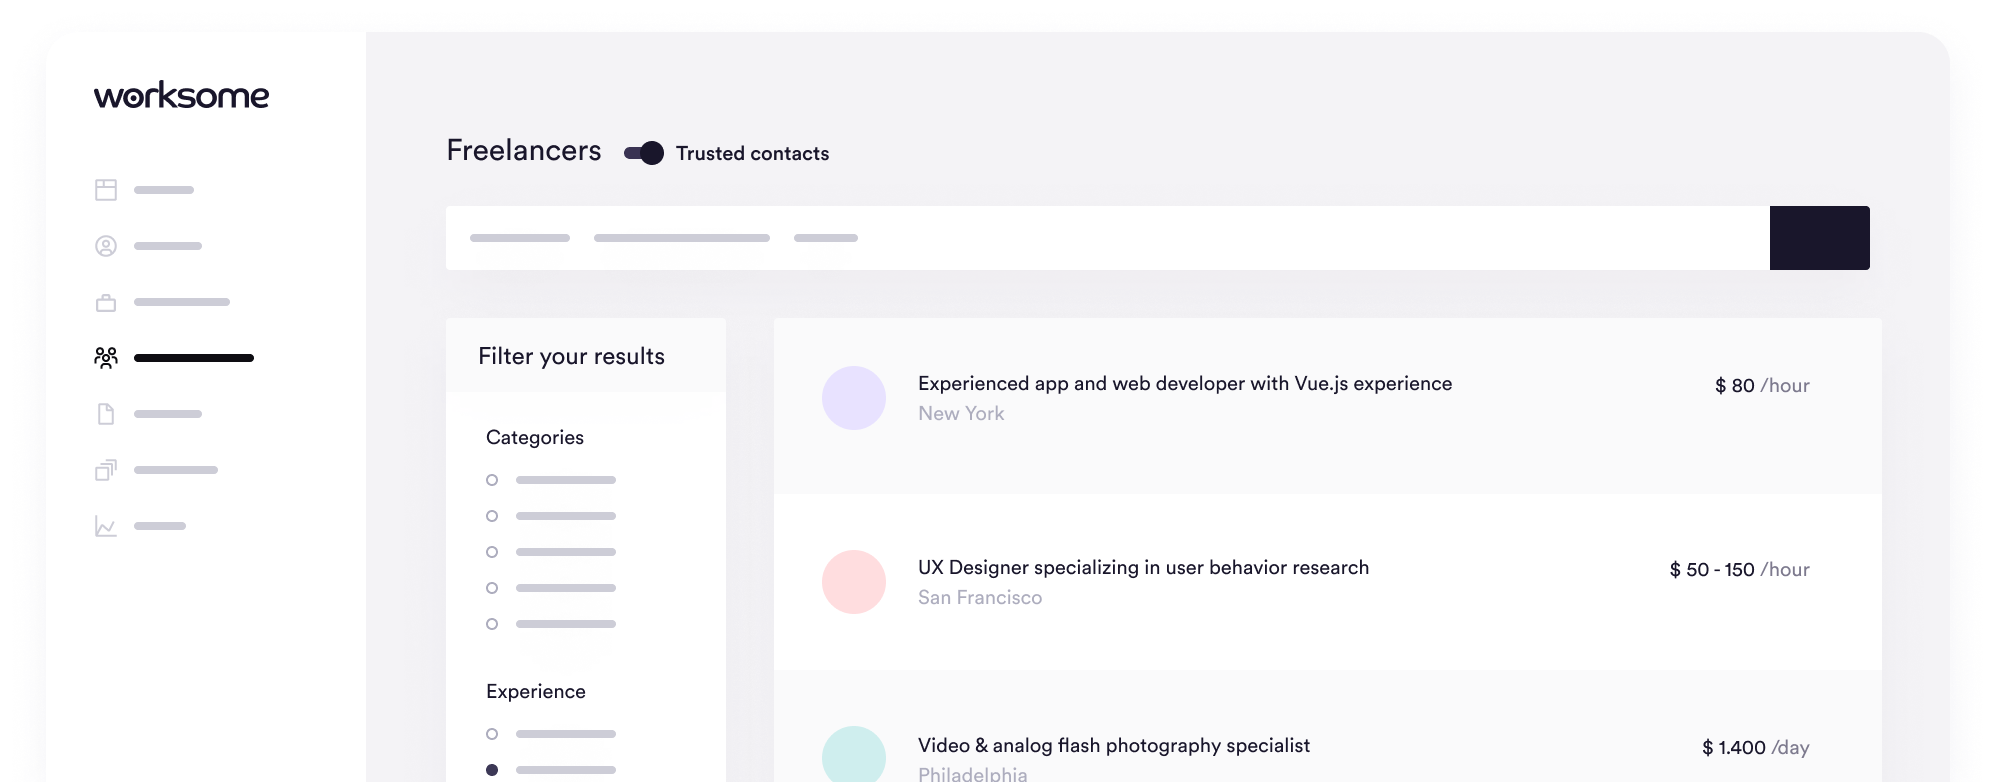Select the first Categories radio option
This screenshot has width=1996, height=782.
492,480
